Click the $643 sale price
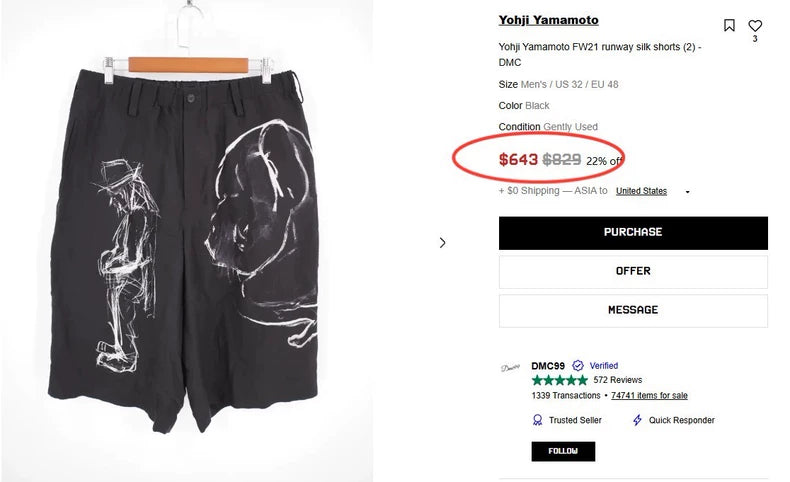The image size is (790, 482). tap(518, 159)
